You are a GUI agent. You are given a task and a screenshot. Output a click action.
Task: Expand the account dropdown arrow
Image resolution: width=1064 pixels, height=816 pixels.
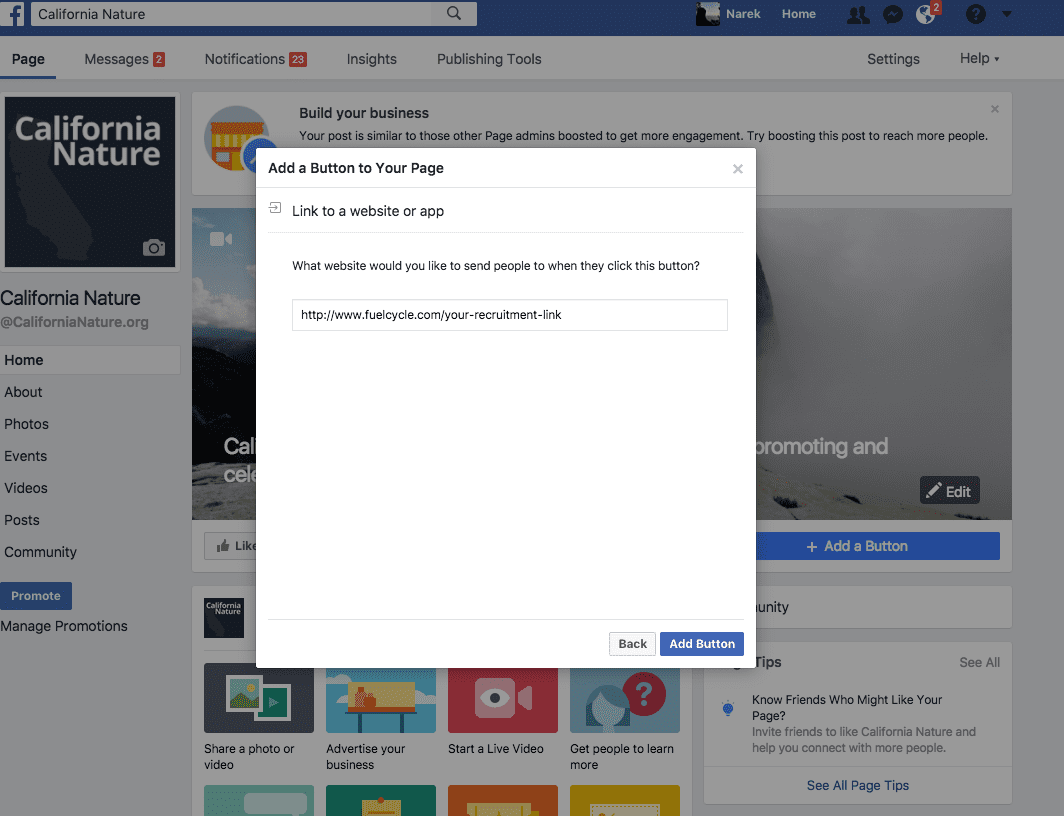(1006, 14)
